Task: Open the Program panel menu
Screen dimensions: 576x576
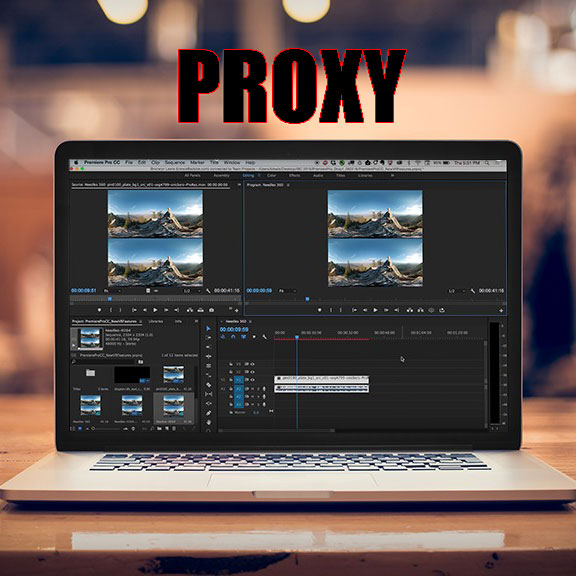Action: [x=288, y=185]
